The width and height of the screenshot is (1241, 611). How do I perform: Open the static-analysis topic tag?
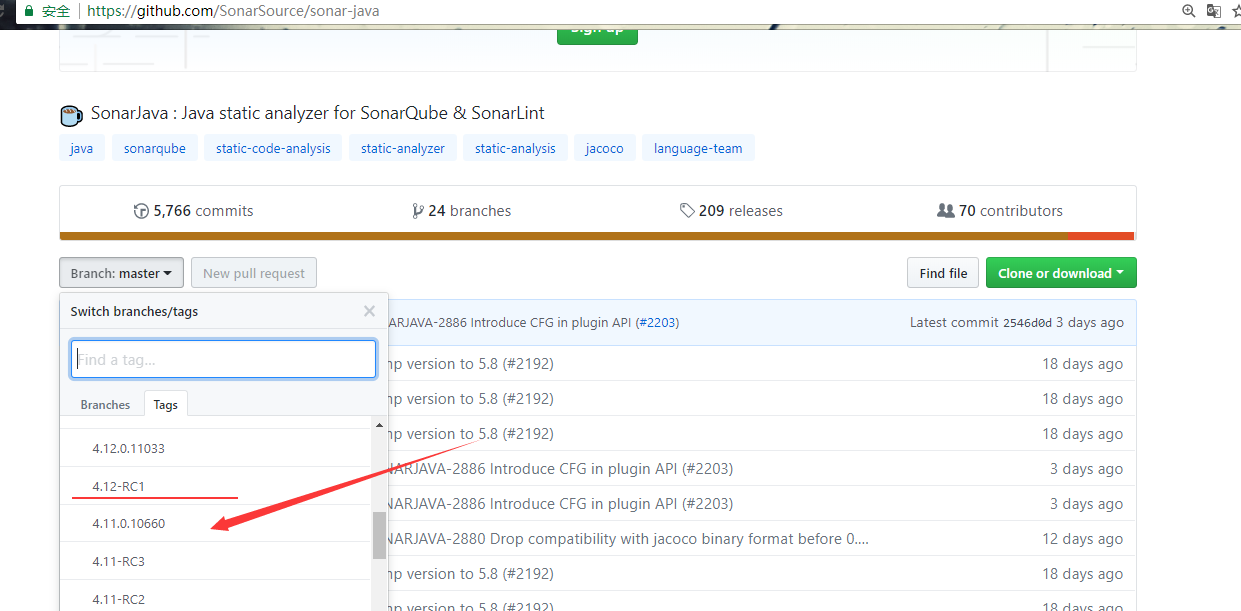click(515, 148)
